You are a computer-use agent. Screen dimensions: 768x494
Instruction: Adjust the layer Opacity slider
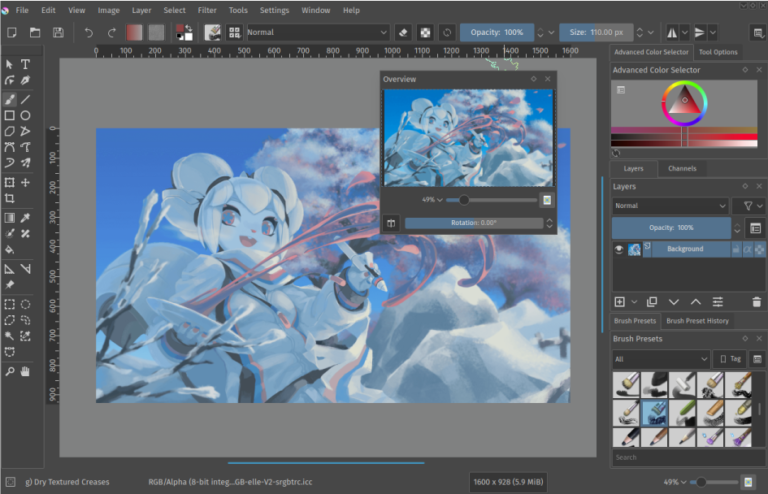click(671, 228)
